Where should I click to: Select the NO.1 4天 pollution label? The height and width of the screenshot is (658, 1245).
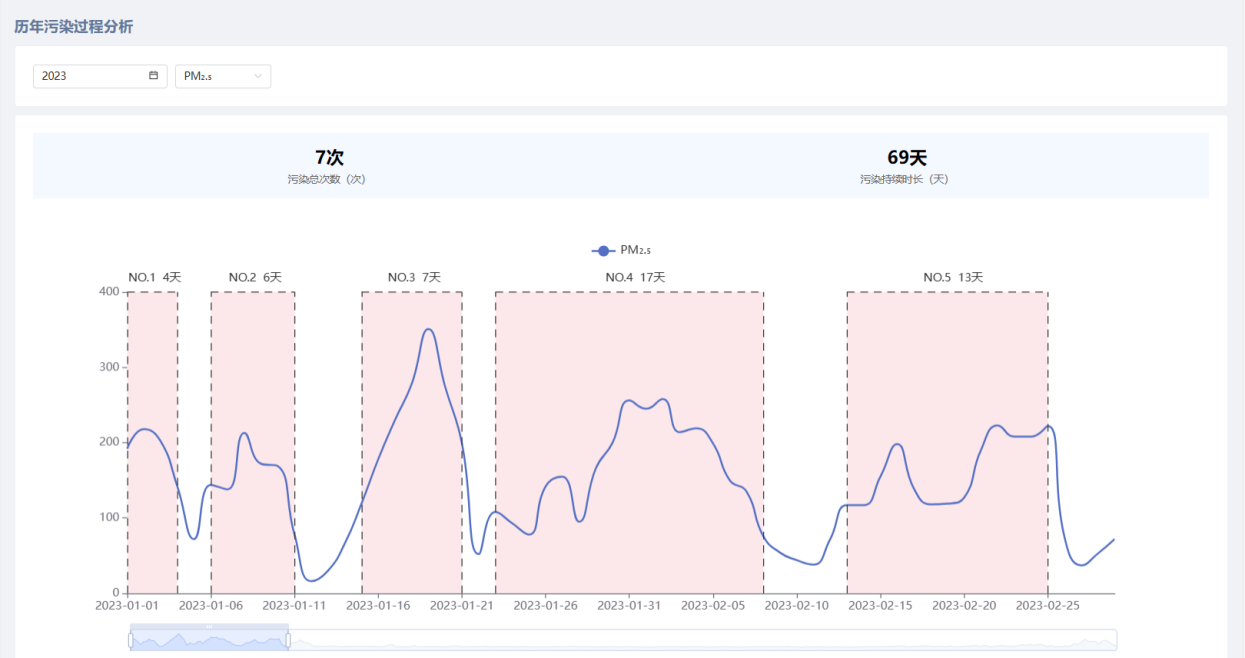154,277
